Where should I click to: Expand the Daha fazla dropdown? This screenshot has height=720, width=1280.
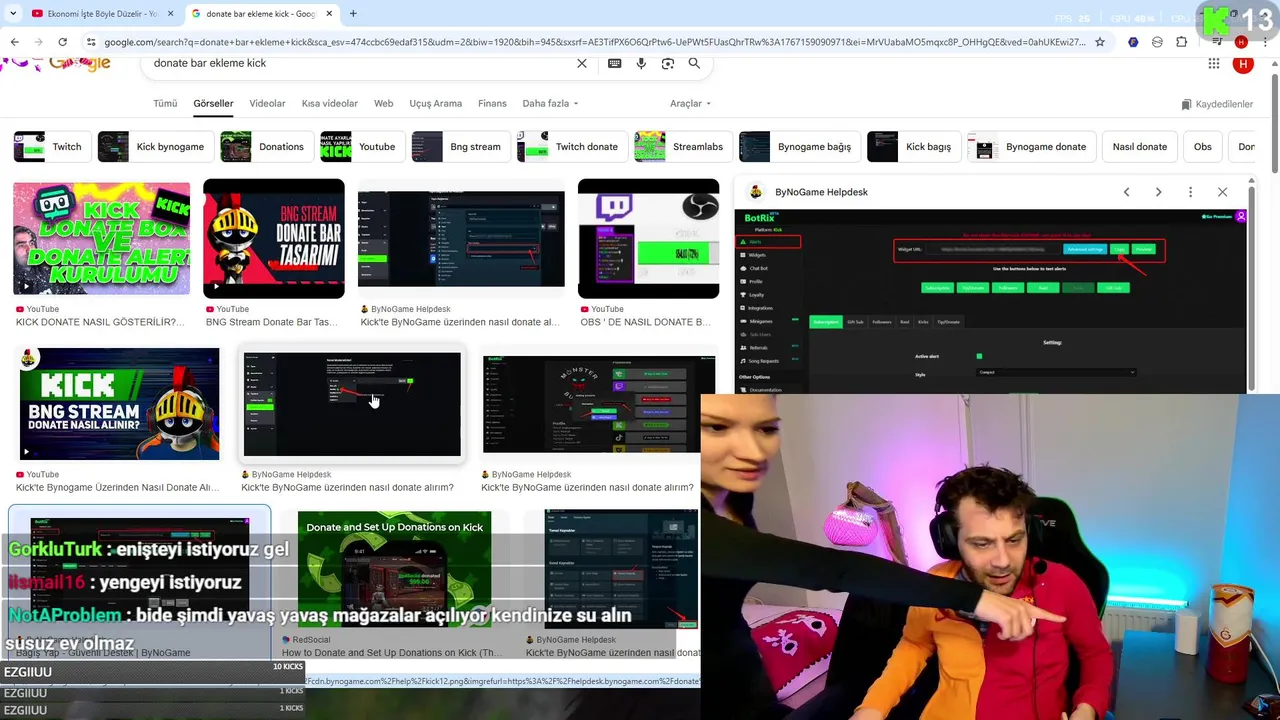point(550,103)
